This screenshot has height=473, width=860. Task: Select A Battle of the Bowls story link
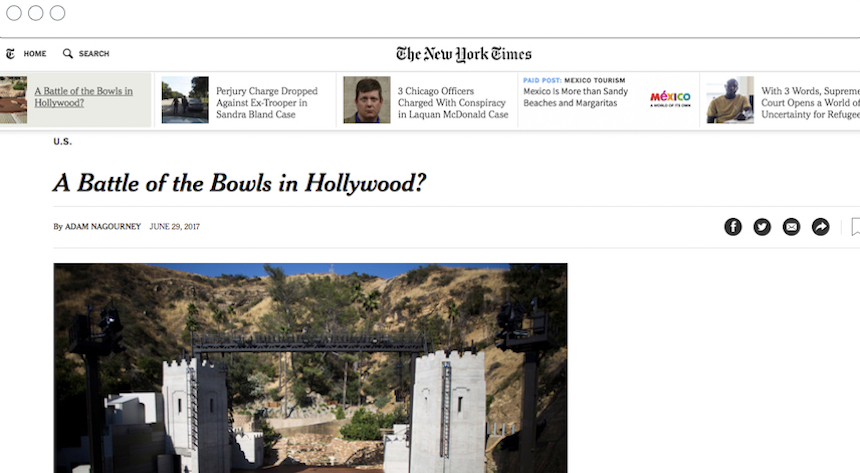tap(83, 97)
